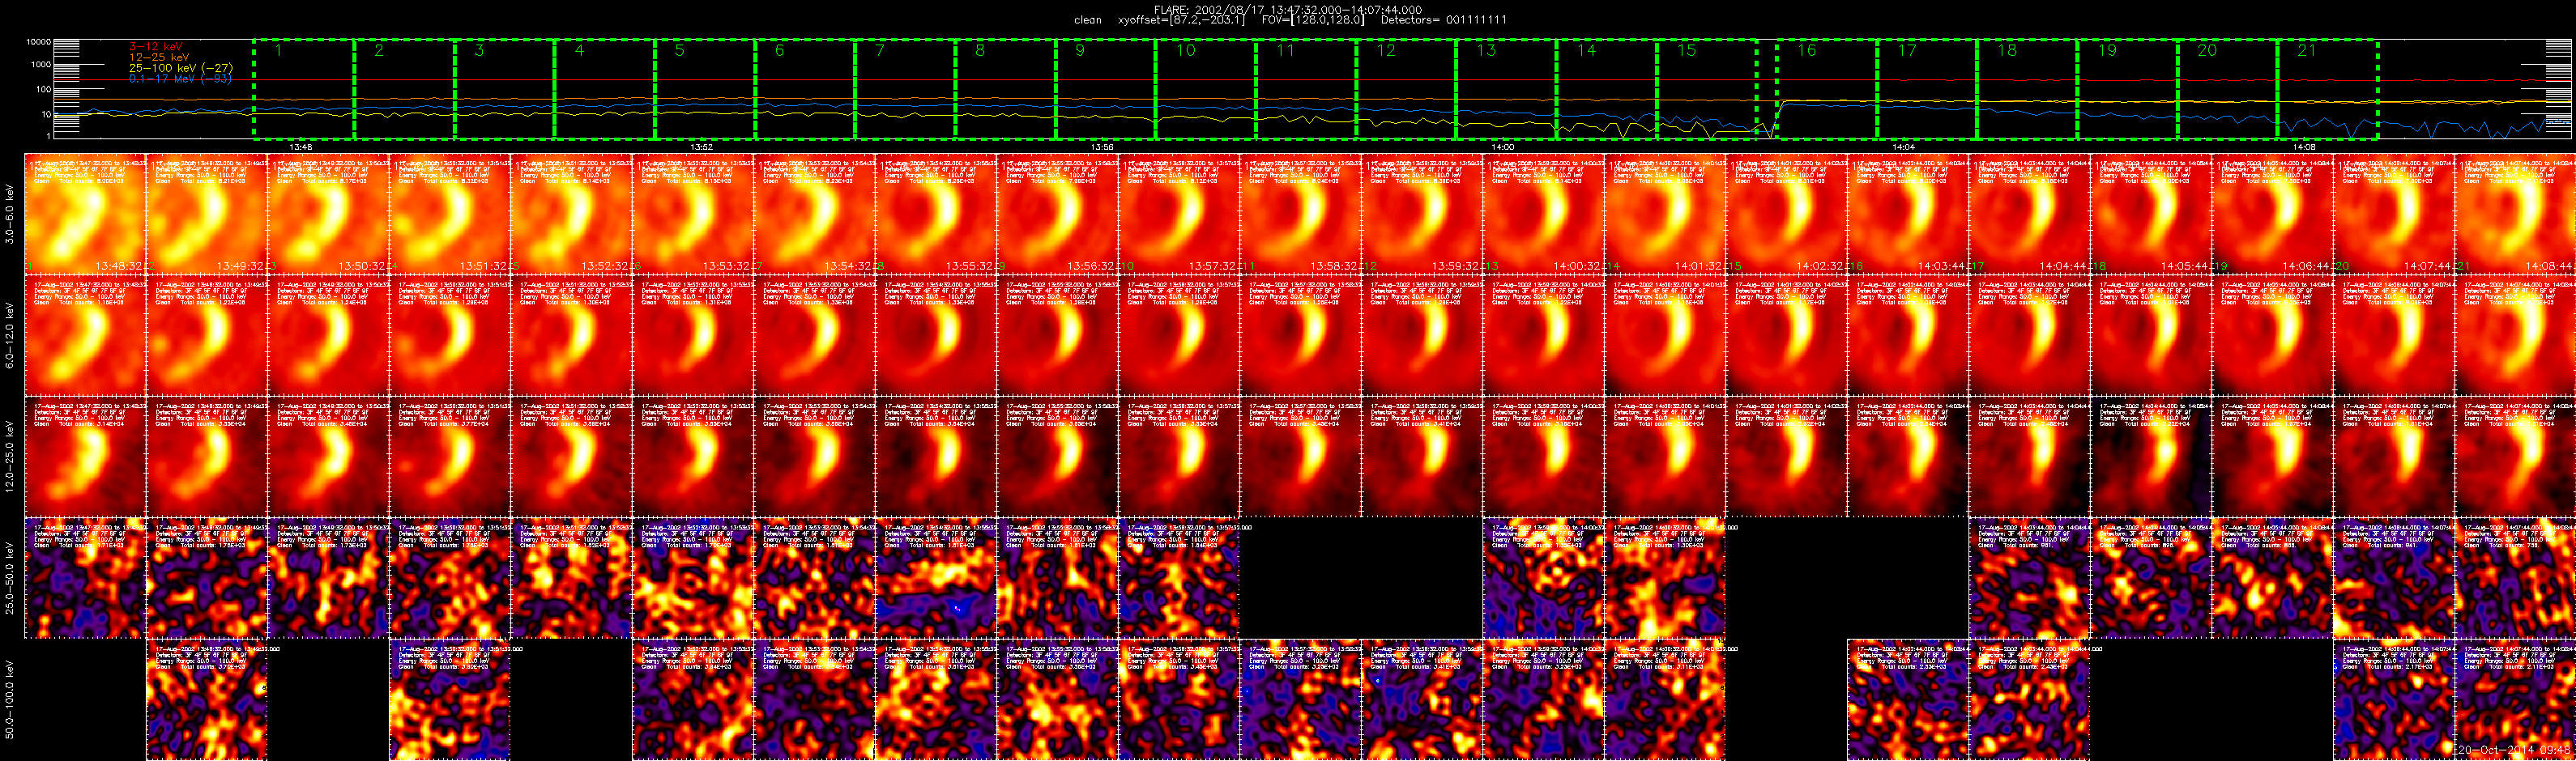
Task: Open the image stamped 14:01:32
Action: coord(1665,213)
